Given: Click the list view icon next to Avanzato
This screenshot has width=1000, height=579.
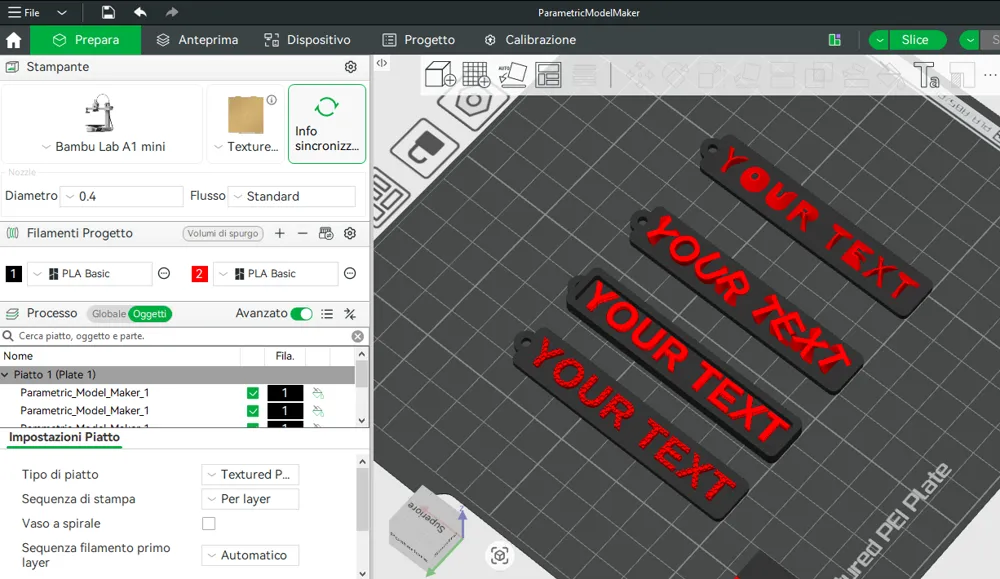Looking at the screenshot, I should pyautogui.click(x=327, y=314).
